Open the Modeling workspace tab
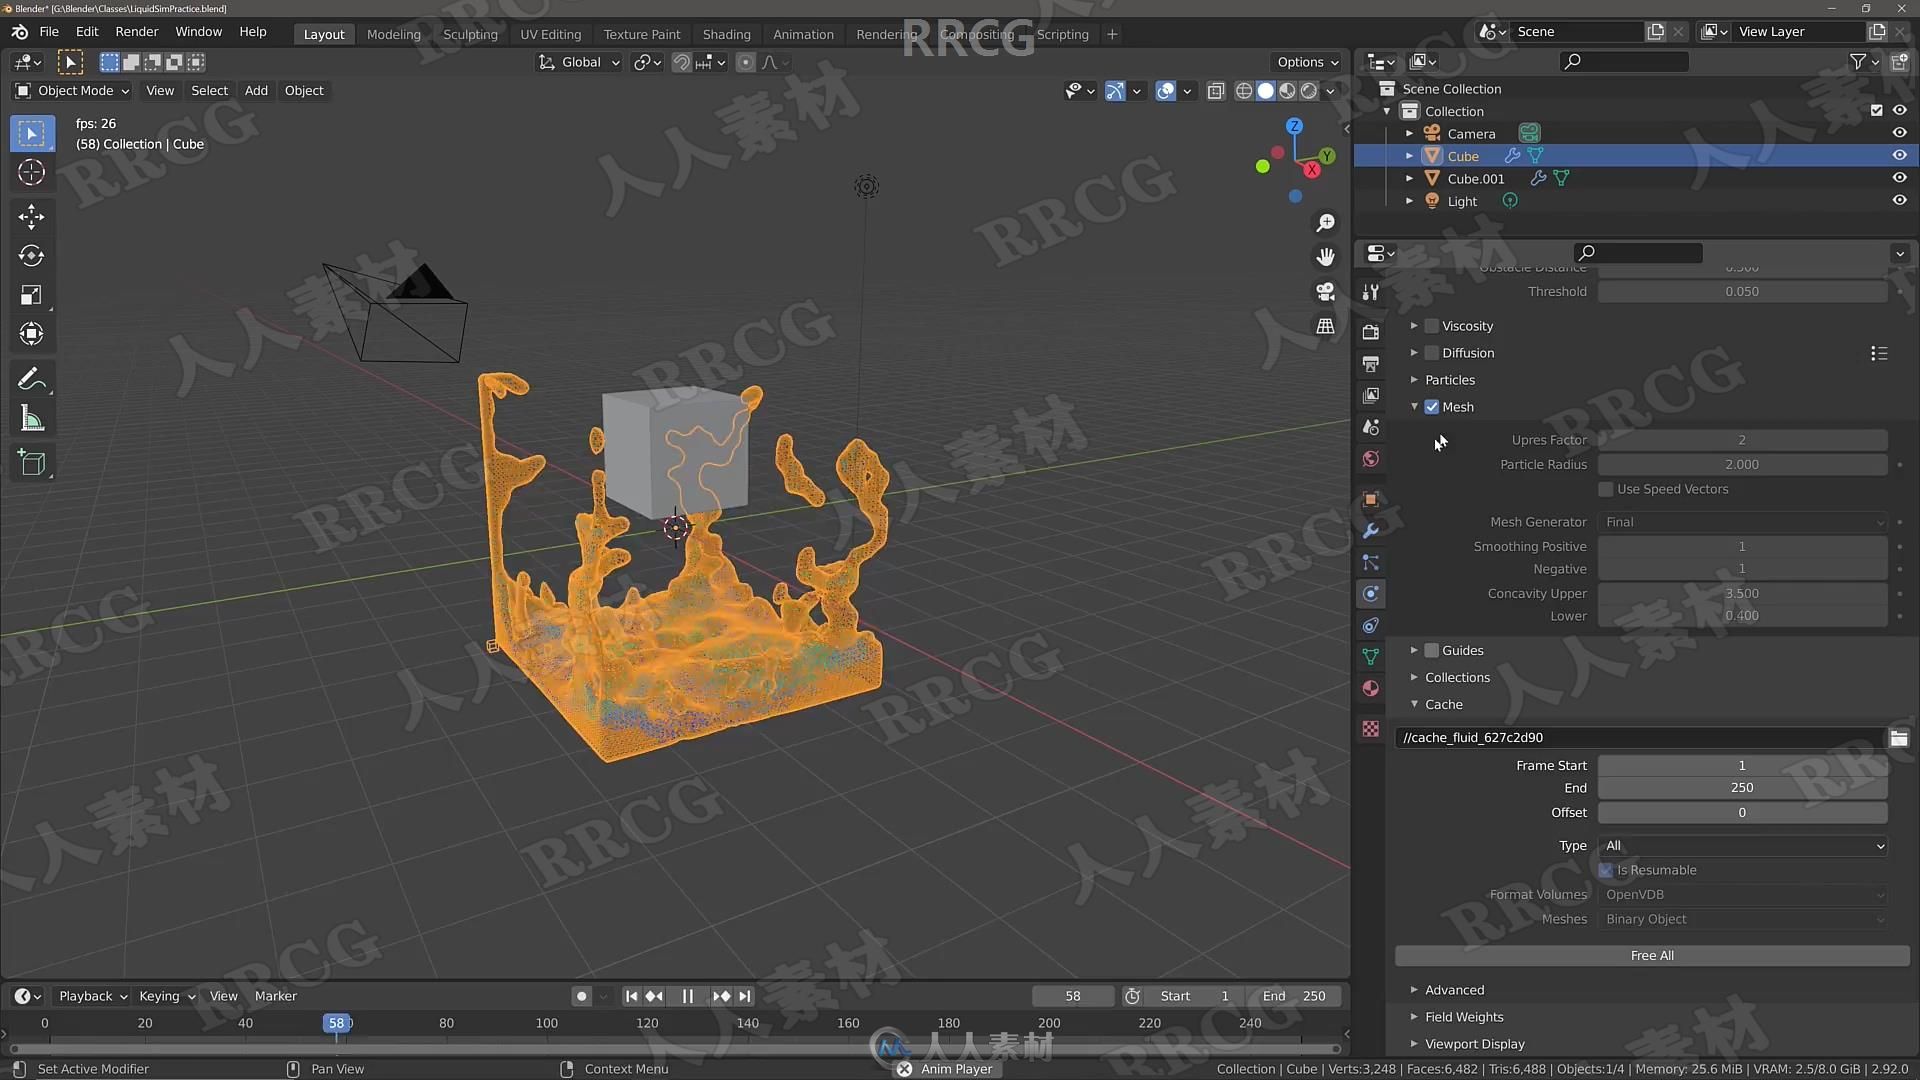 click(394, 33)
